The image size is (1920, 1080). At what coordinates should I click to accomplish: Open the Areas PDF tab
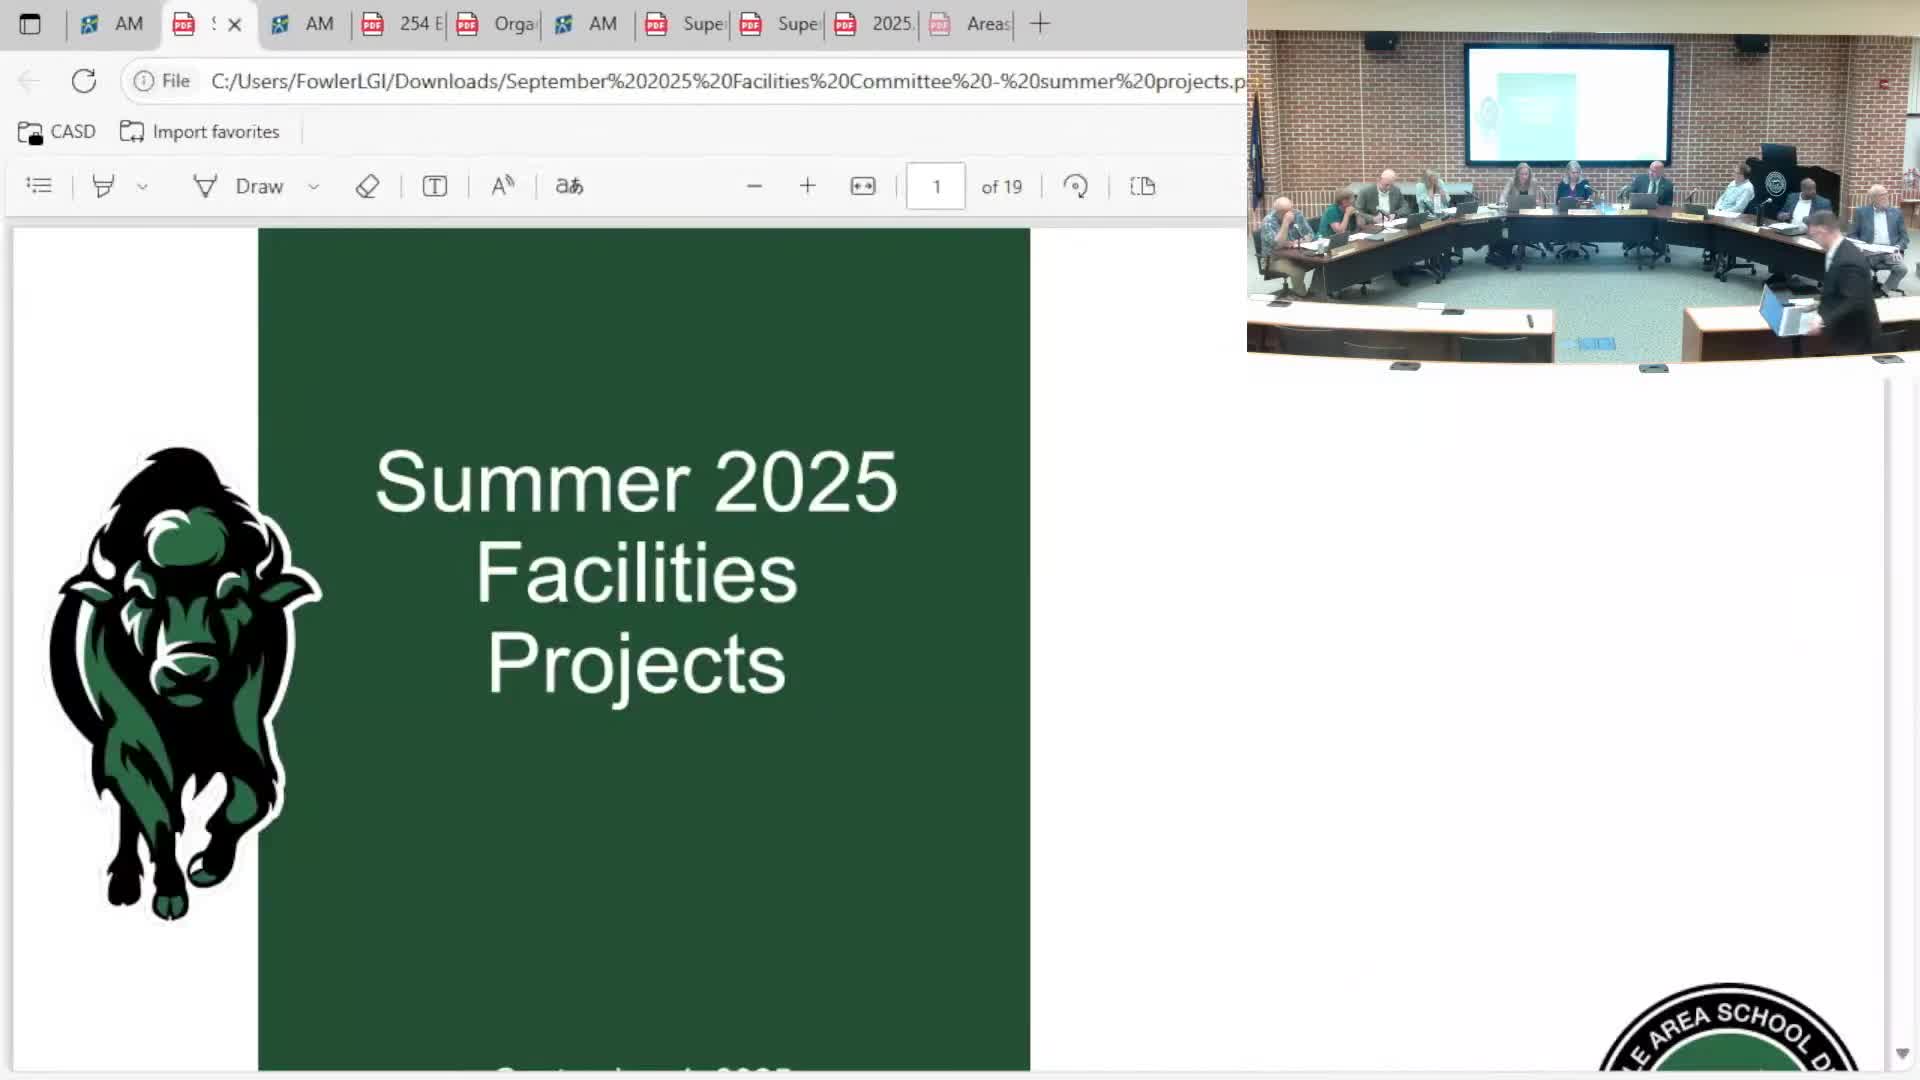pyautogui.click(x=967, y=24)
